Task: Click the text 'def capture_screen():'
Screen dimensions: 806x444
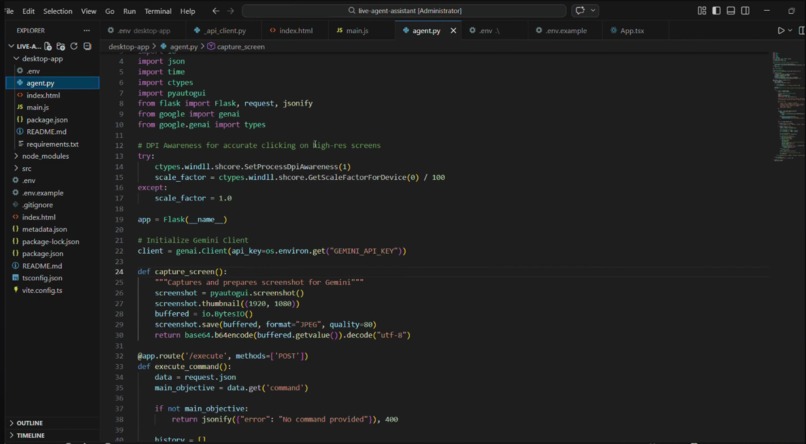Action: coord(182,272)
